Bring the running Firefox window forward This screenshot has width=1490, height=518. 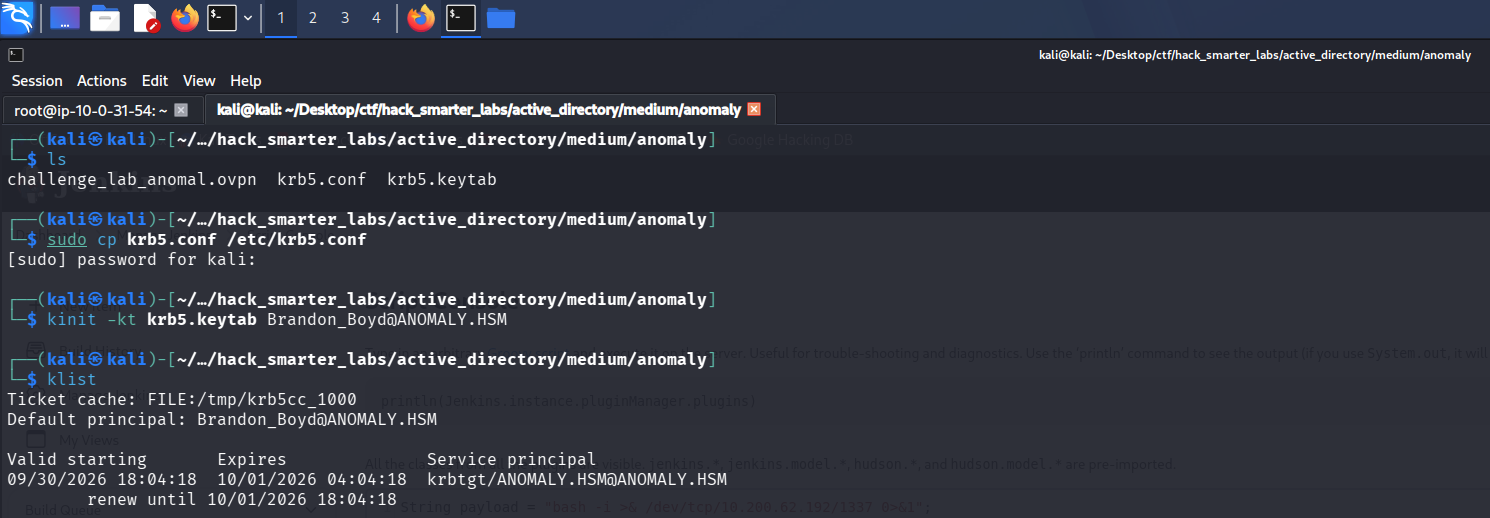[x=421, y=18]
